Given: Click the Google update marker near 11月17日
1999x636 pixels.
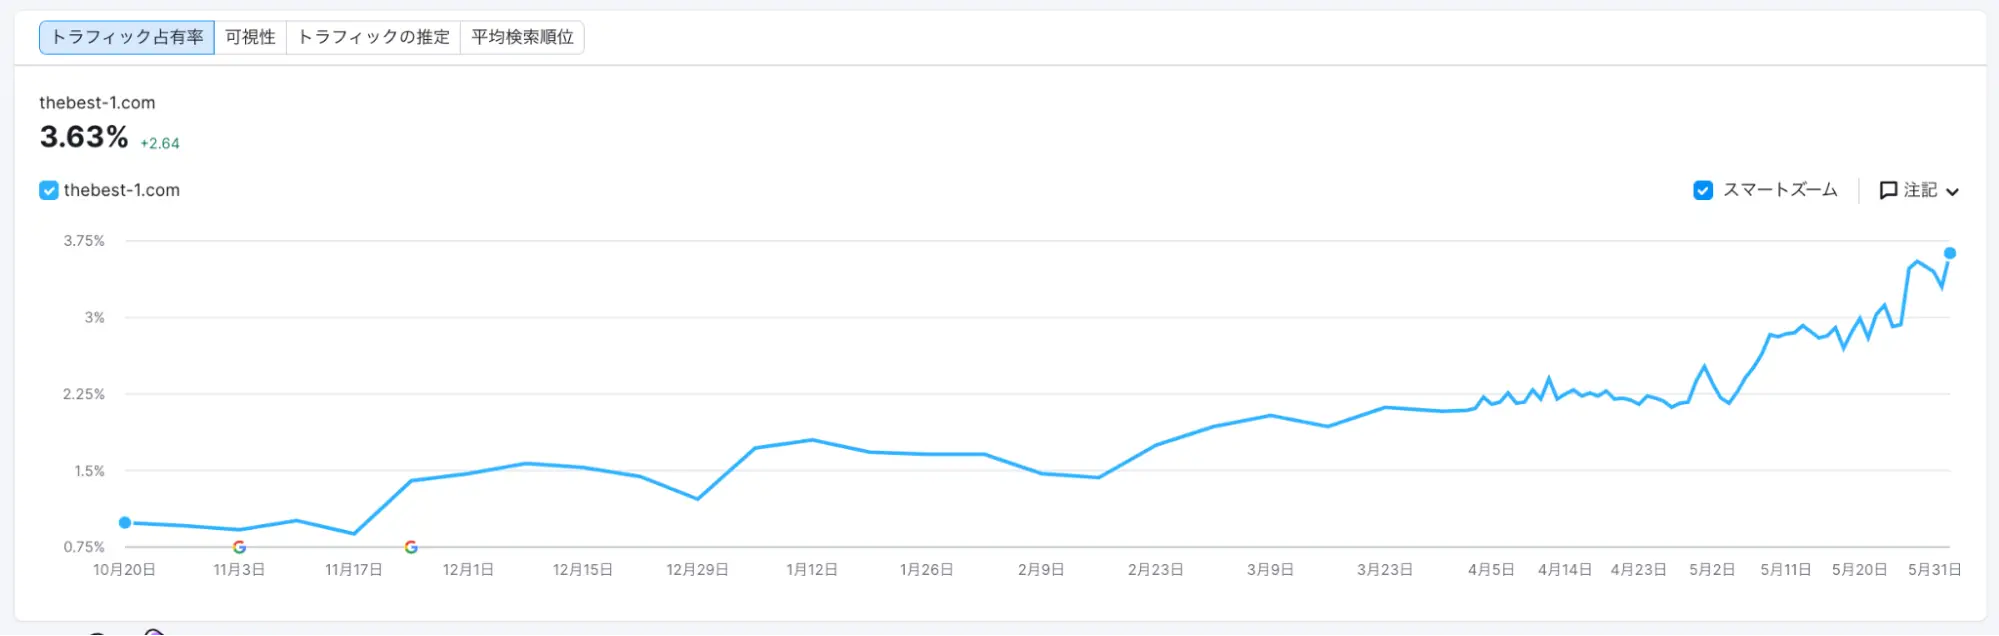Looking at the screenshot, I should tap(411, 547).
